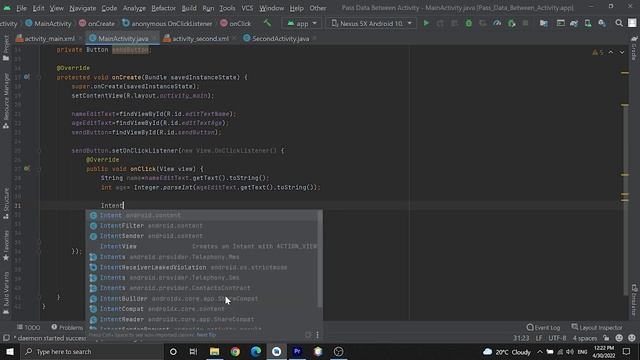The width and height of the screenshot is (640, 360).
Task: Toggle tool window bars icon at bottom-left
Action: click(x=6, y=338)
